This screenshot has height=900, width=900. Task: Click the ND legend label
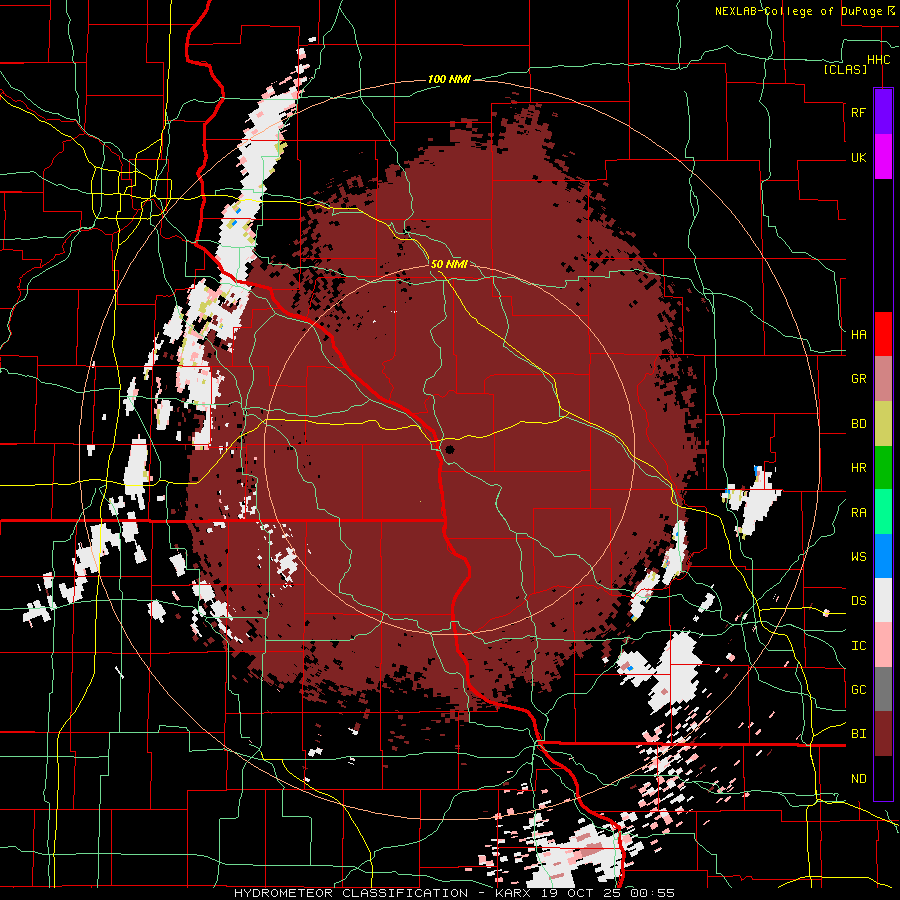point(858,779)
